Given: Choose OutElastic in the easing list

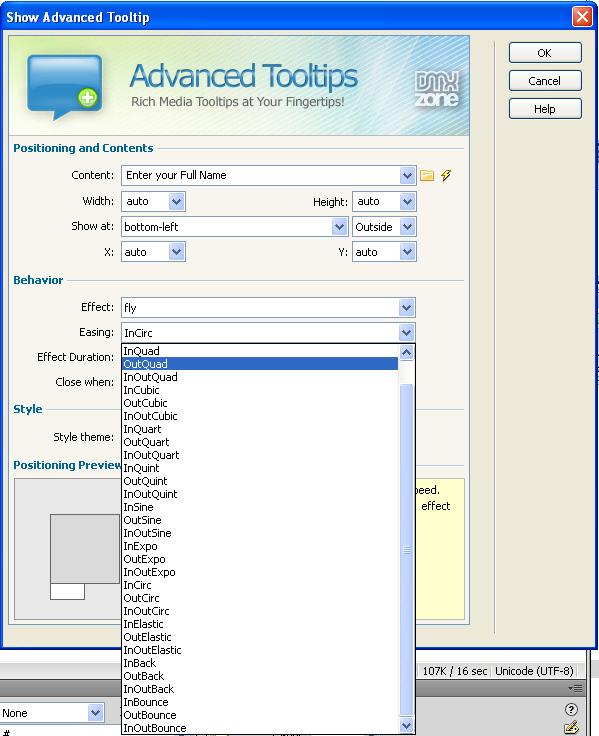Looking at the screenshot, I should pos(147,637).
